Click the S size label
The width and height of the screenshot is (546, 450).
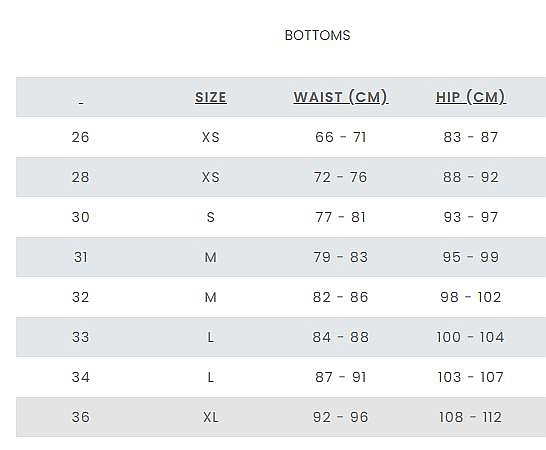211,217
